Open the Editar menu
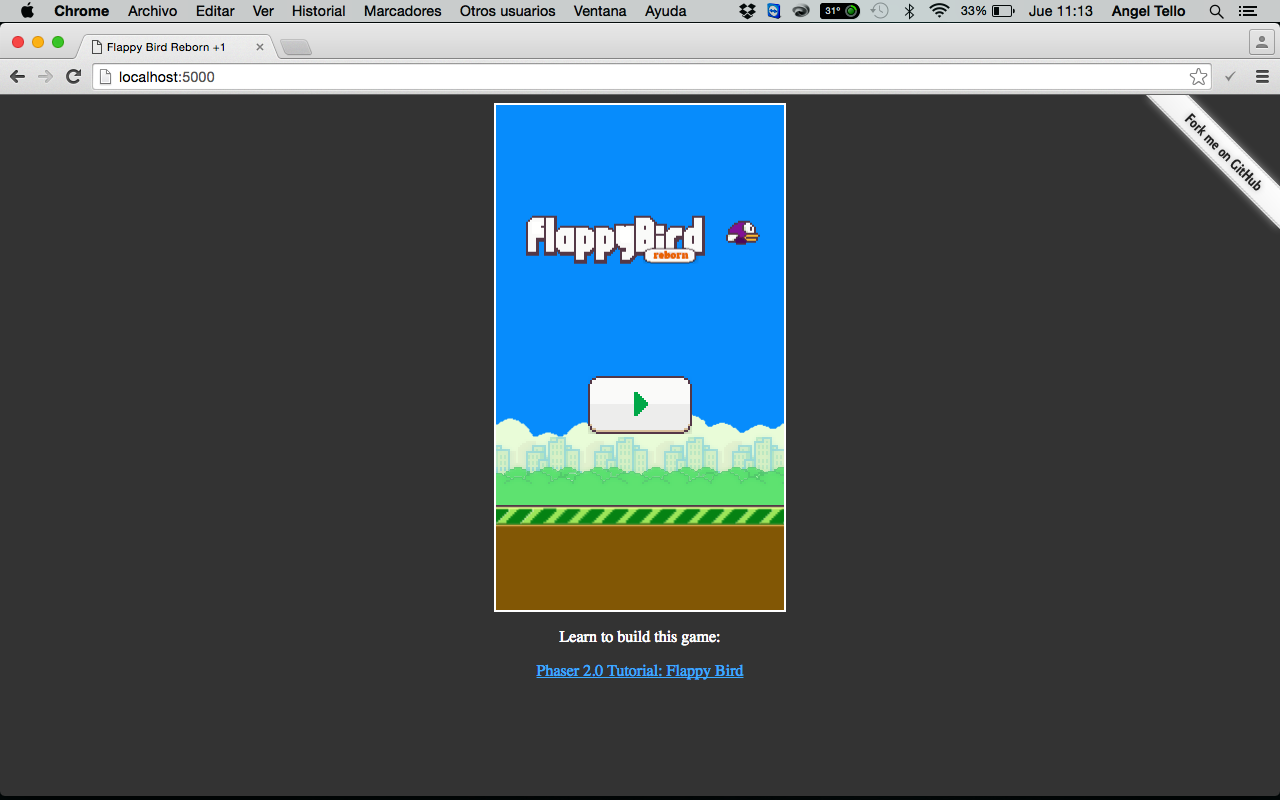Screen dimensions: 1280x800 tap(215, 11)
